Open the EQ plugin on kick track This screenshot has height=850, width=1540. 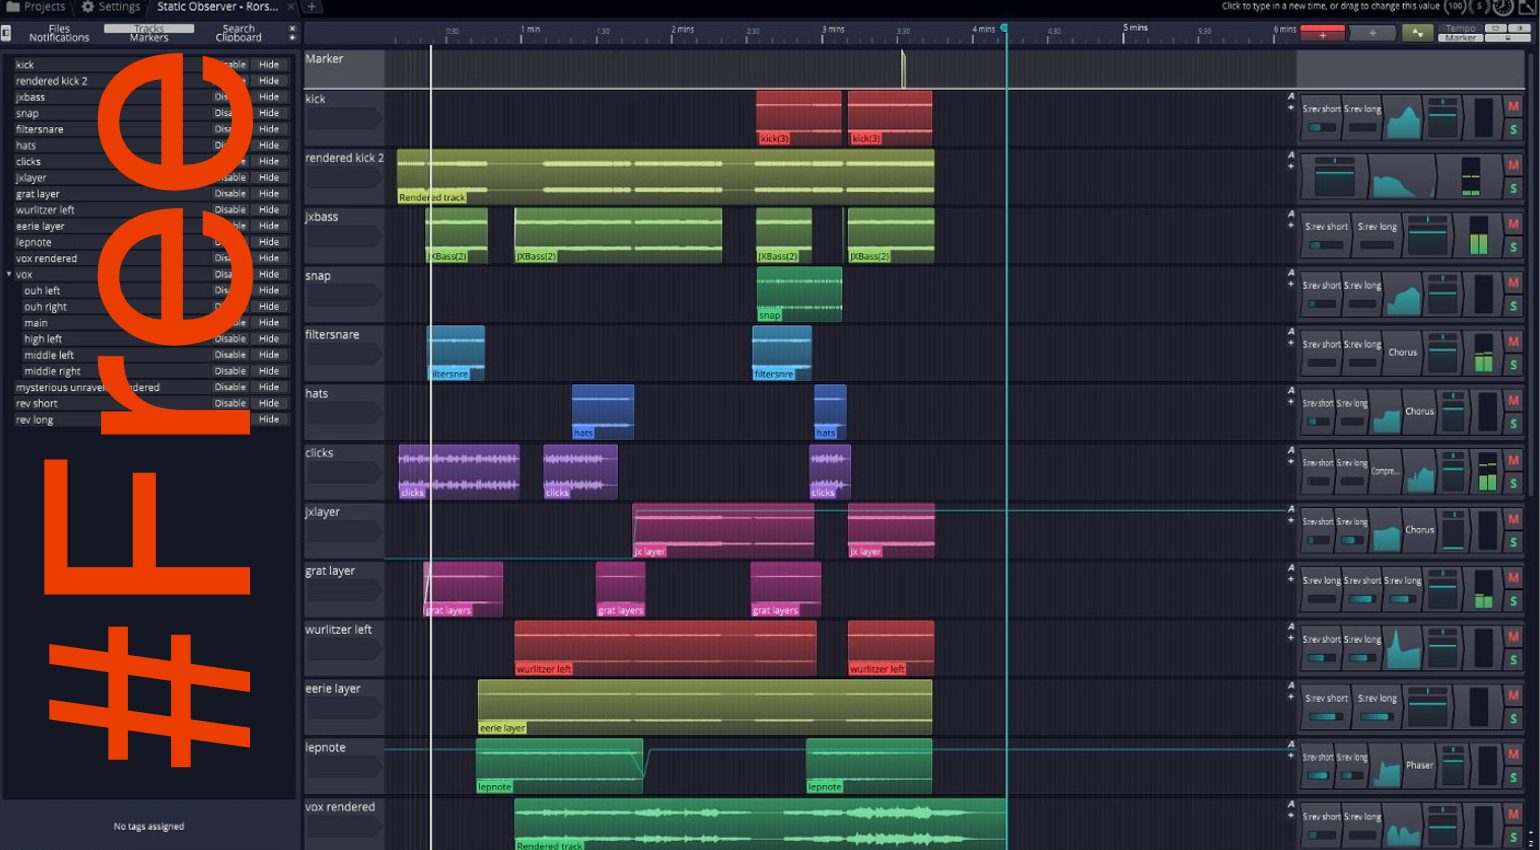[1405, 119]
